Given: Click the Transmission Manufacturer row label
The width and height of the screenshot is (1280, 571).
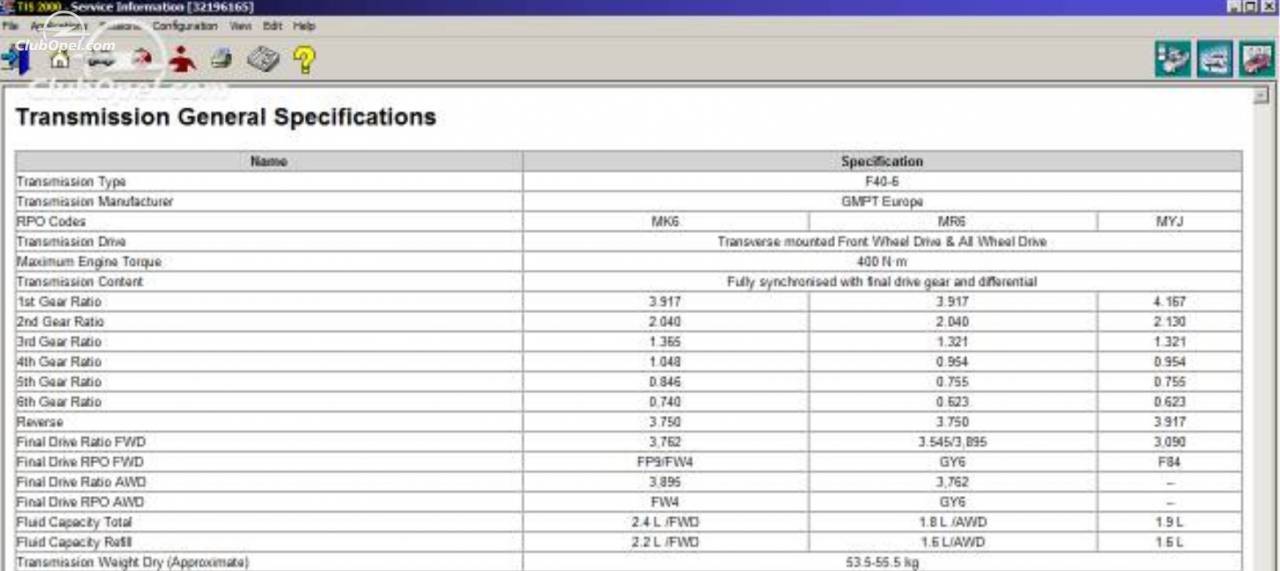Looking at the screenshot, I should point(95,202).
